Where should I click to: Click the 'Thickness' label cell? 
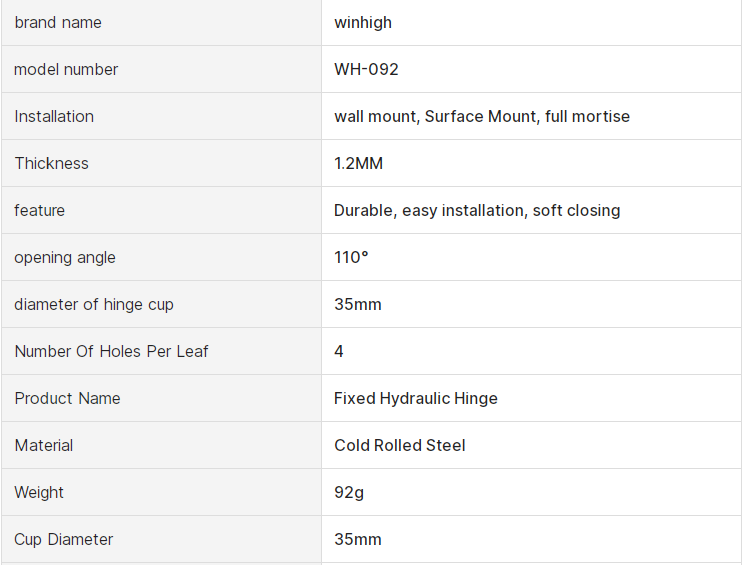pyautogui.click(x=51, y=163)
